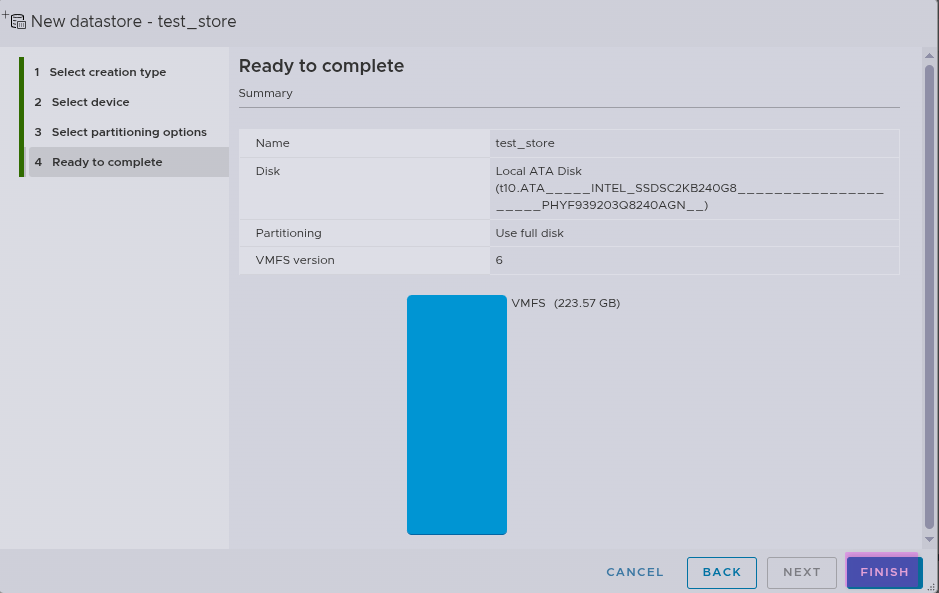Click the VMFS (223.57 GB) label

566,303
